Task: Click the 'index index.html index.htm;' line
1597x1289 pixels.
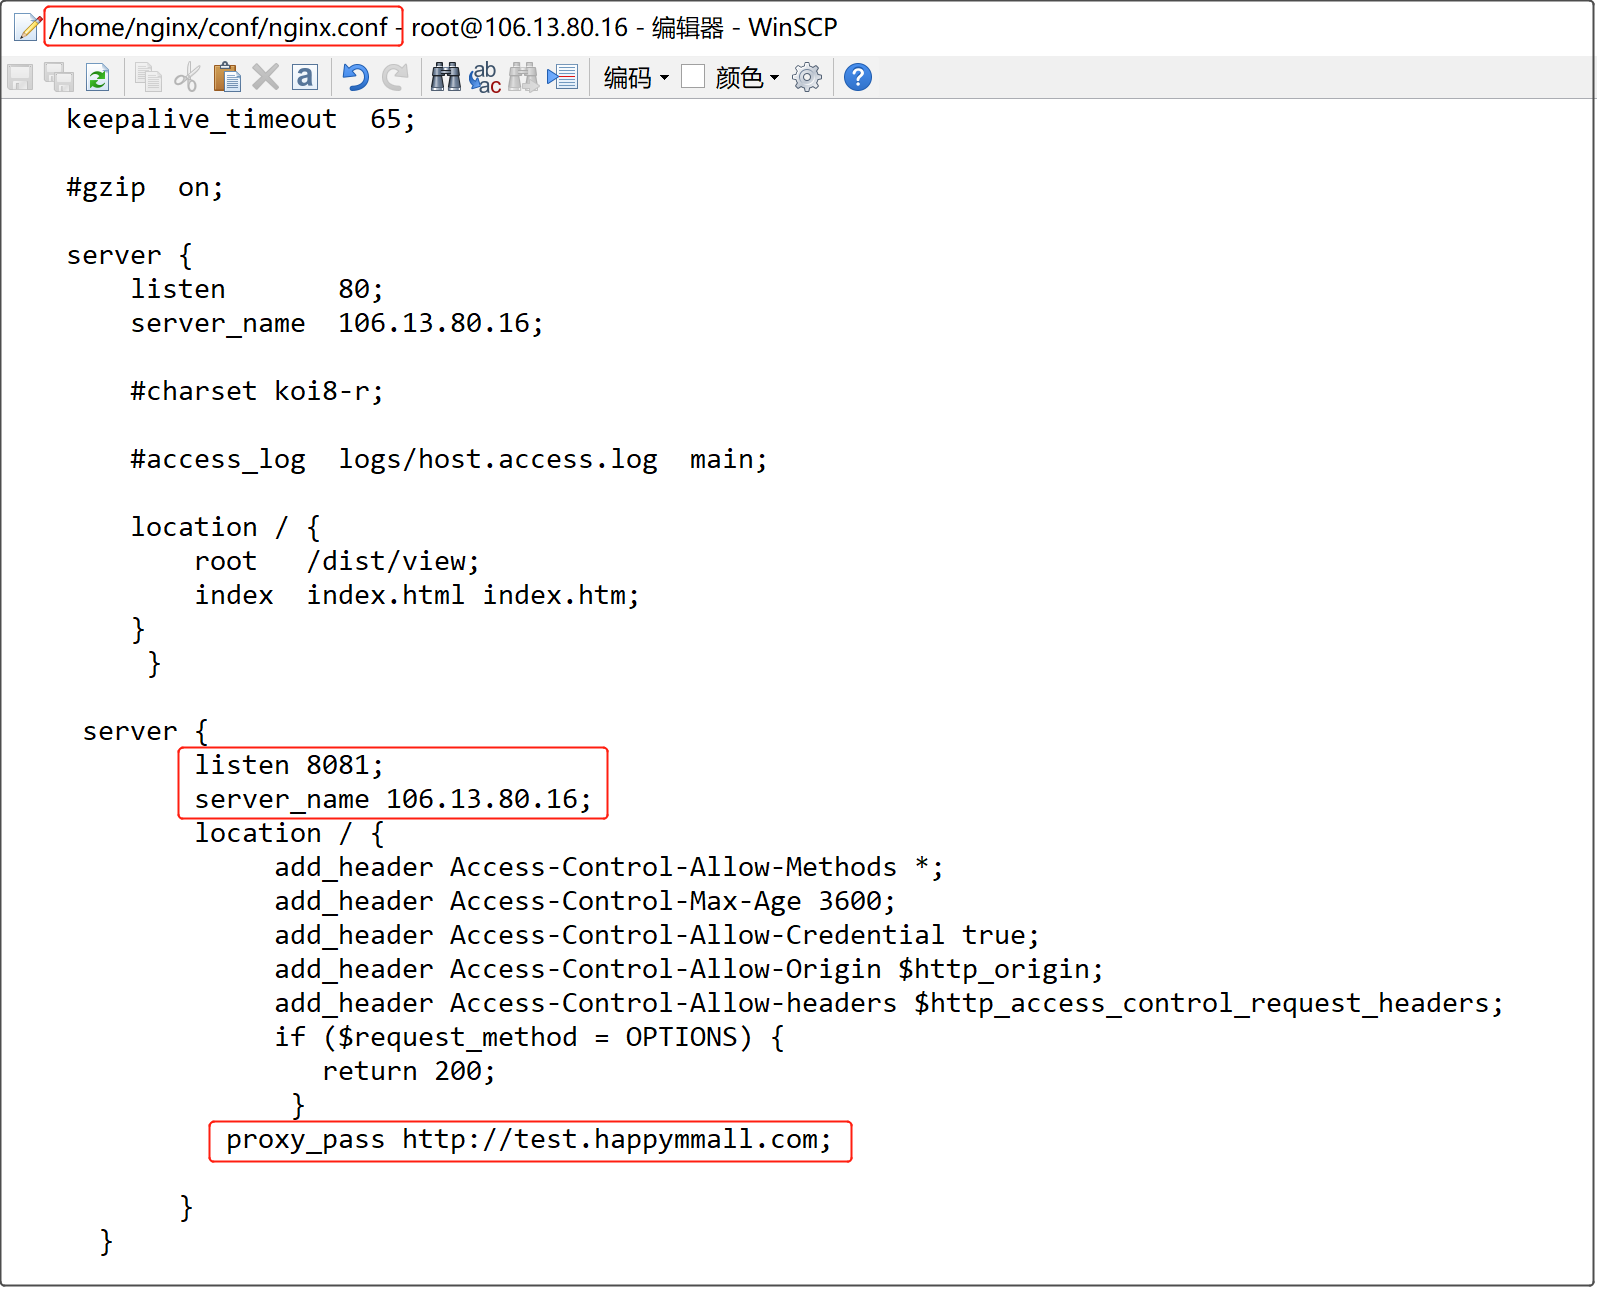Action: [417, 595]
